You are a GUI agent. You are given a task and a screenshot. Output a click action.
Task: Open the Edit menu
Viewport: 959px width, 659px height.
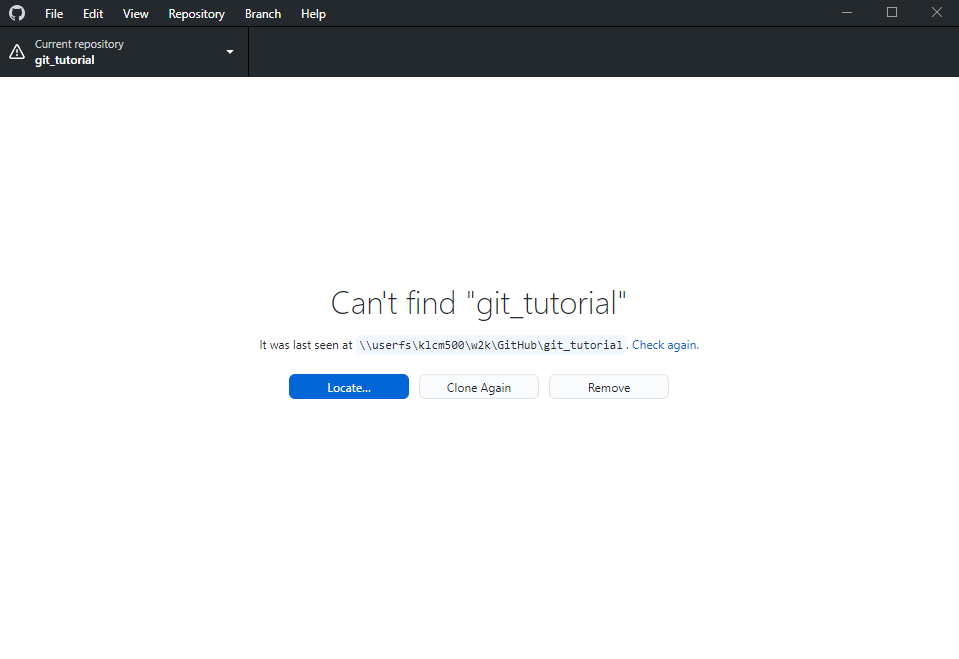(93, 13)
